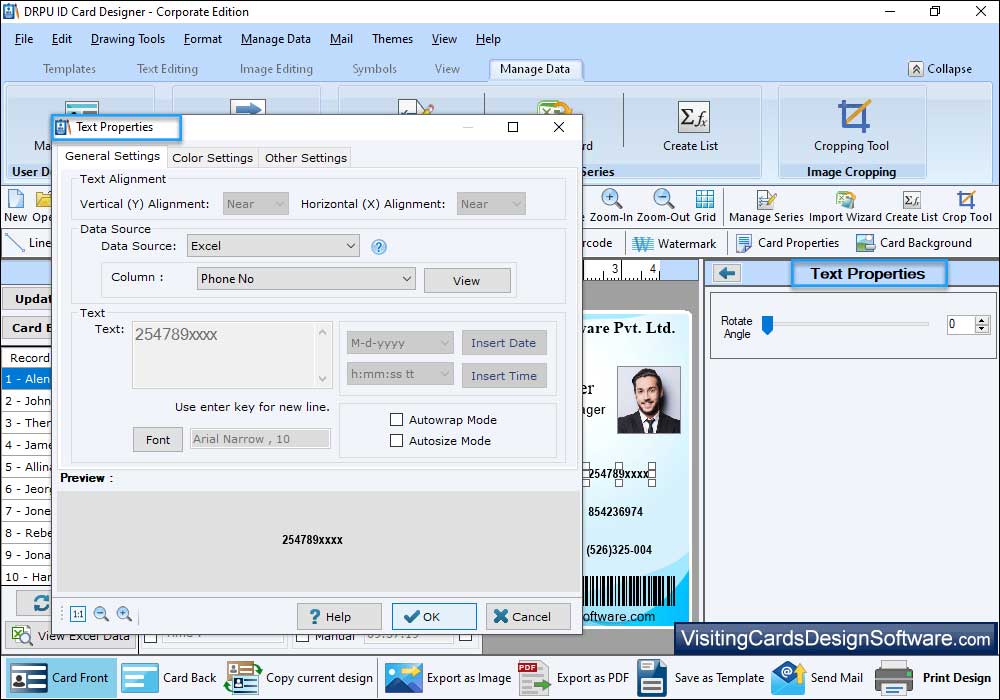Switch to Color Settings tab
Screen dimensions: 1000x700
tap(212, 157)
